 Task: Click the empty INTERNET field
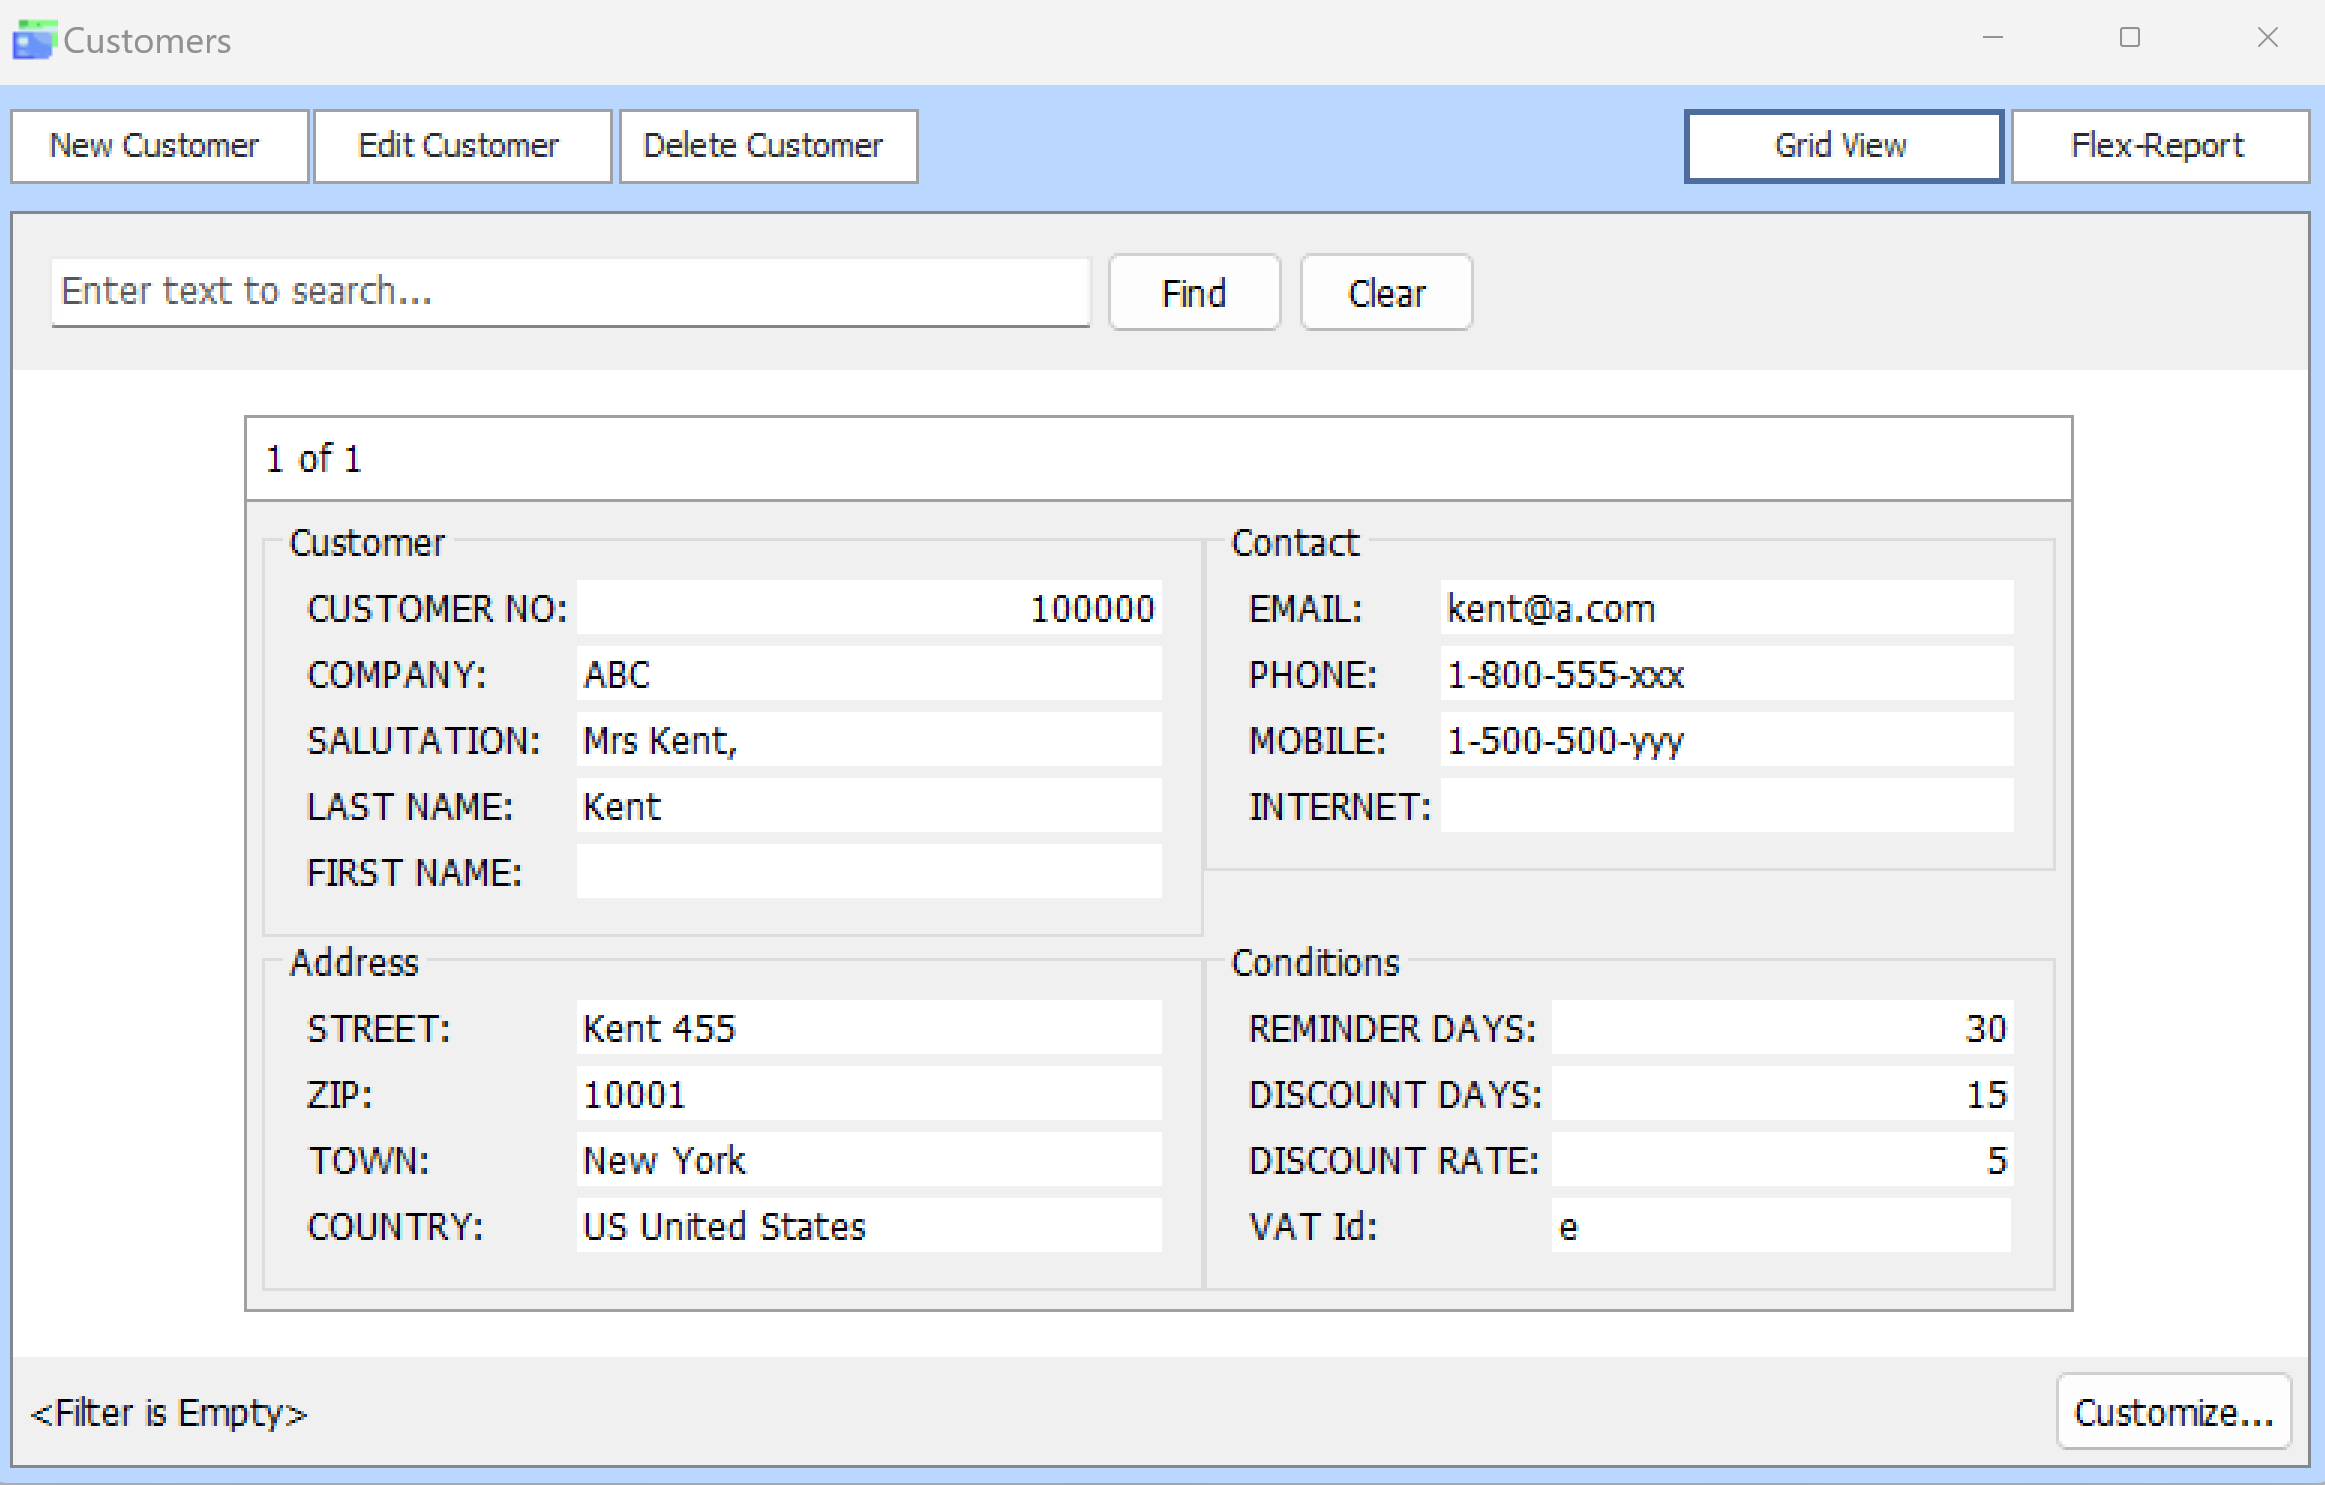(x=1725, y=806)
